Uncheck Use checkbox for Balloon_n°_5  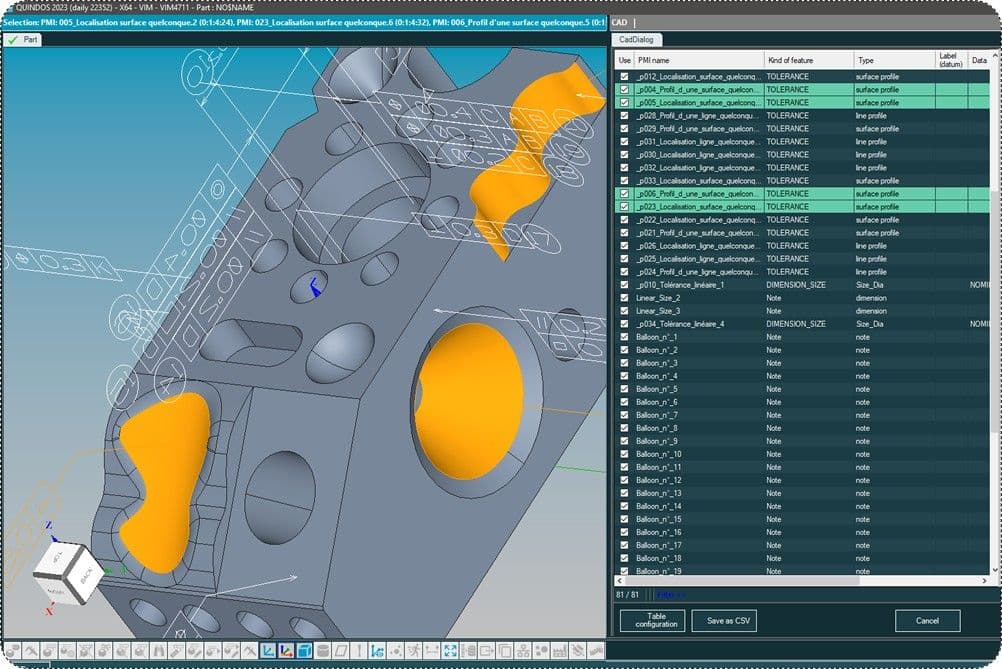click(625, 389)
